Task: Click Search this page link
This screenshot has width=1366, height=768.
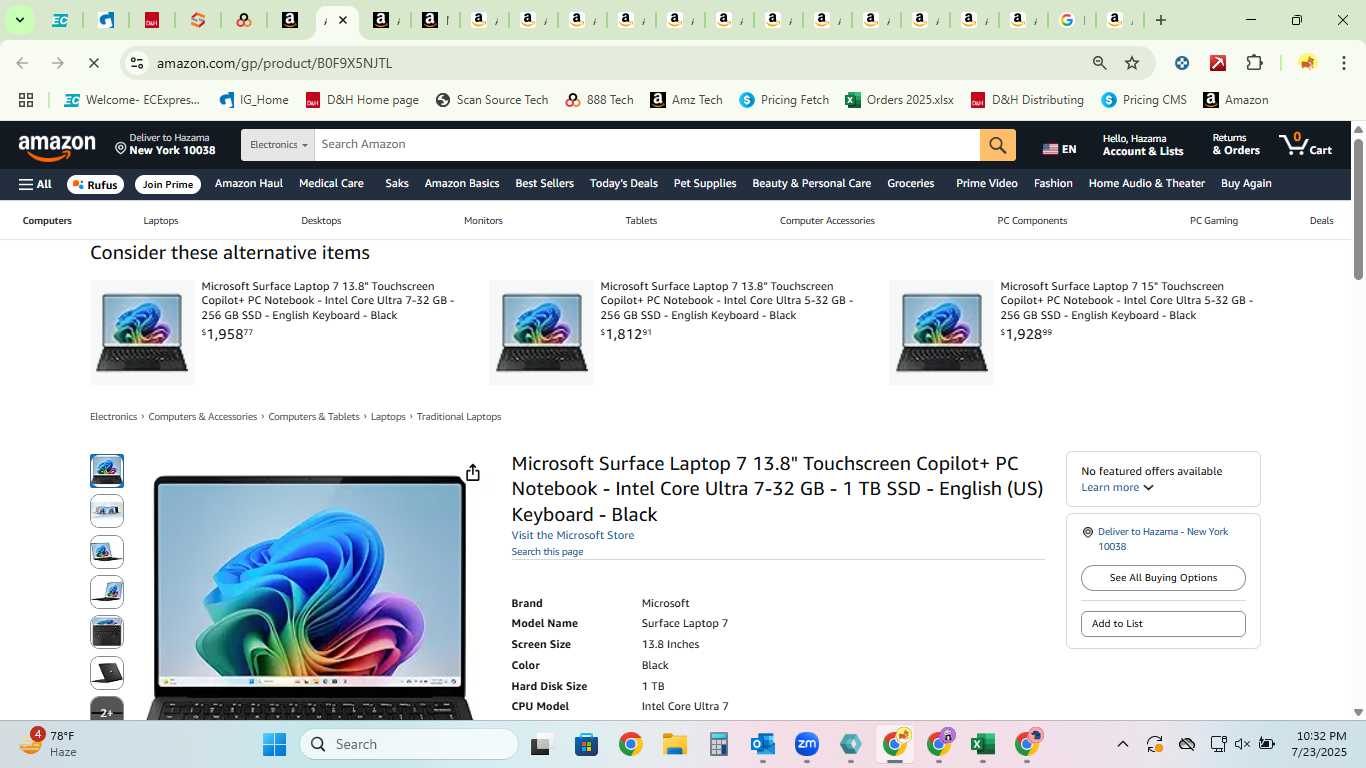Action: 547,552
